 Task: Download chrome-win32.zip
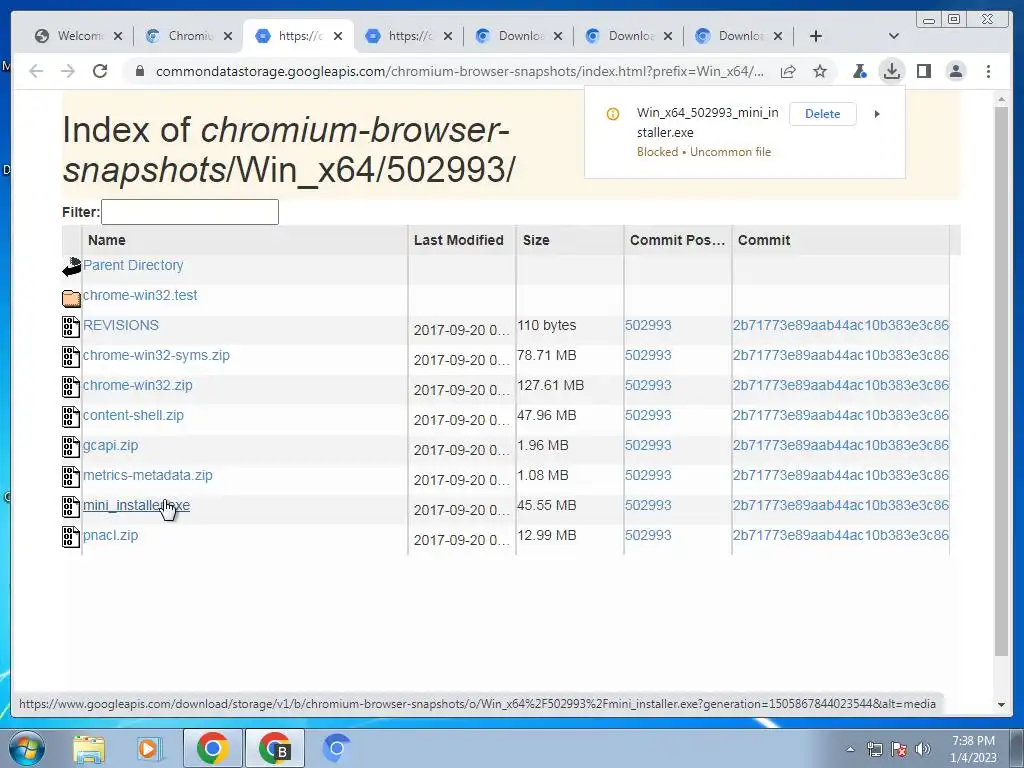pos(138,385)
